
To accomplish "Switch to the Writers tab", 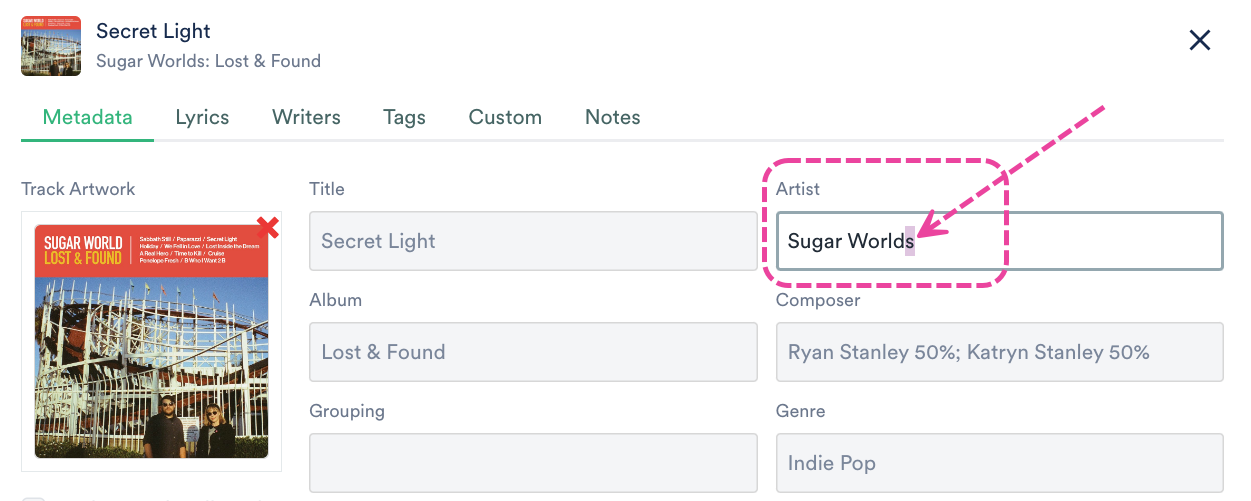I will click(x=306, y=117).
